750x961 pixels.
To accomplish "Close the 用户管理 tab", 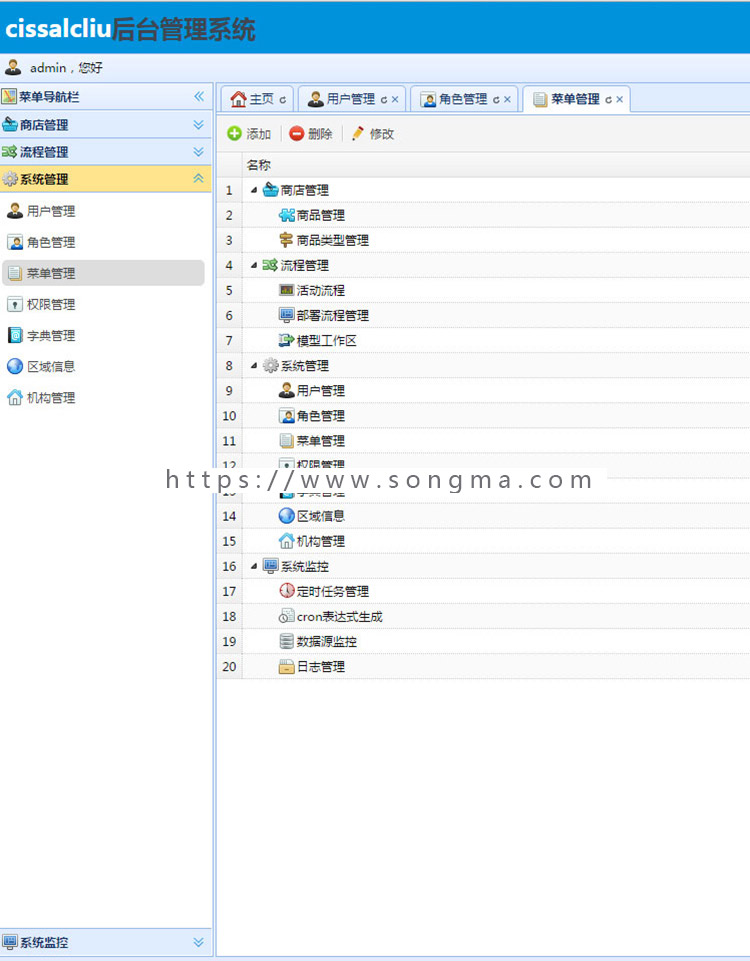I will pos(395,99).
